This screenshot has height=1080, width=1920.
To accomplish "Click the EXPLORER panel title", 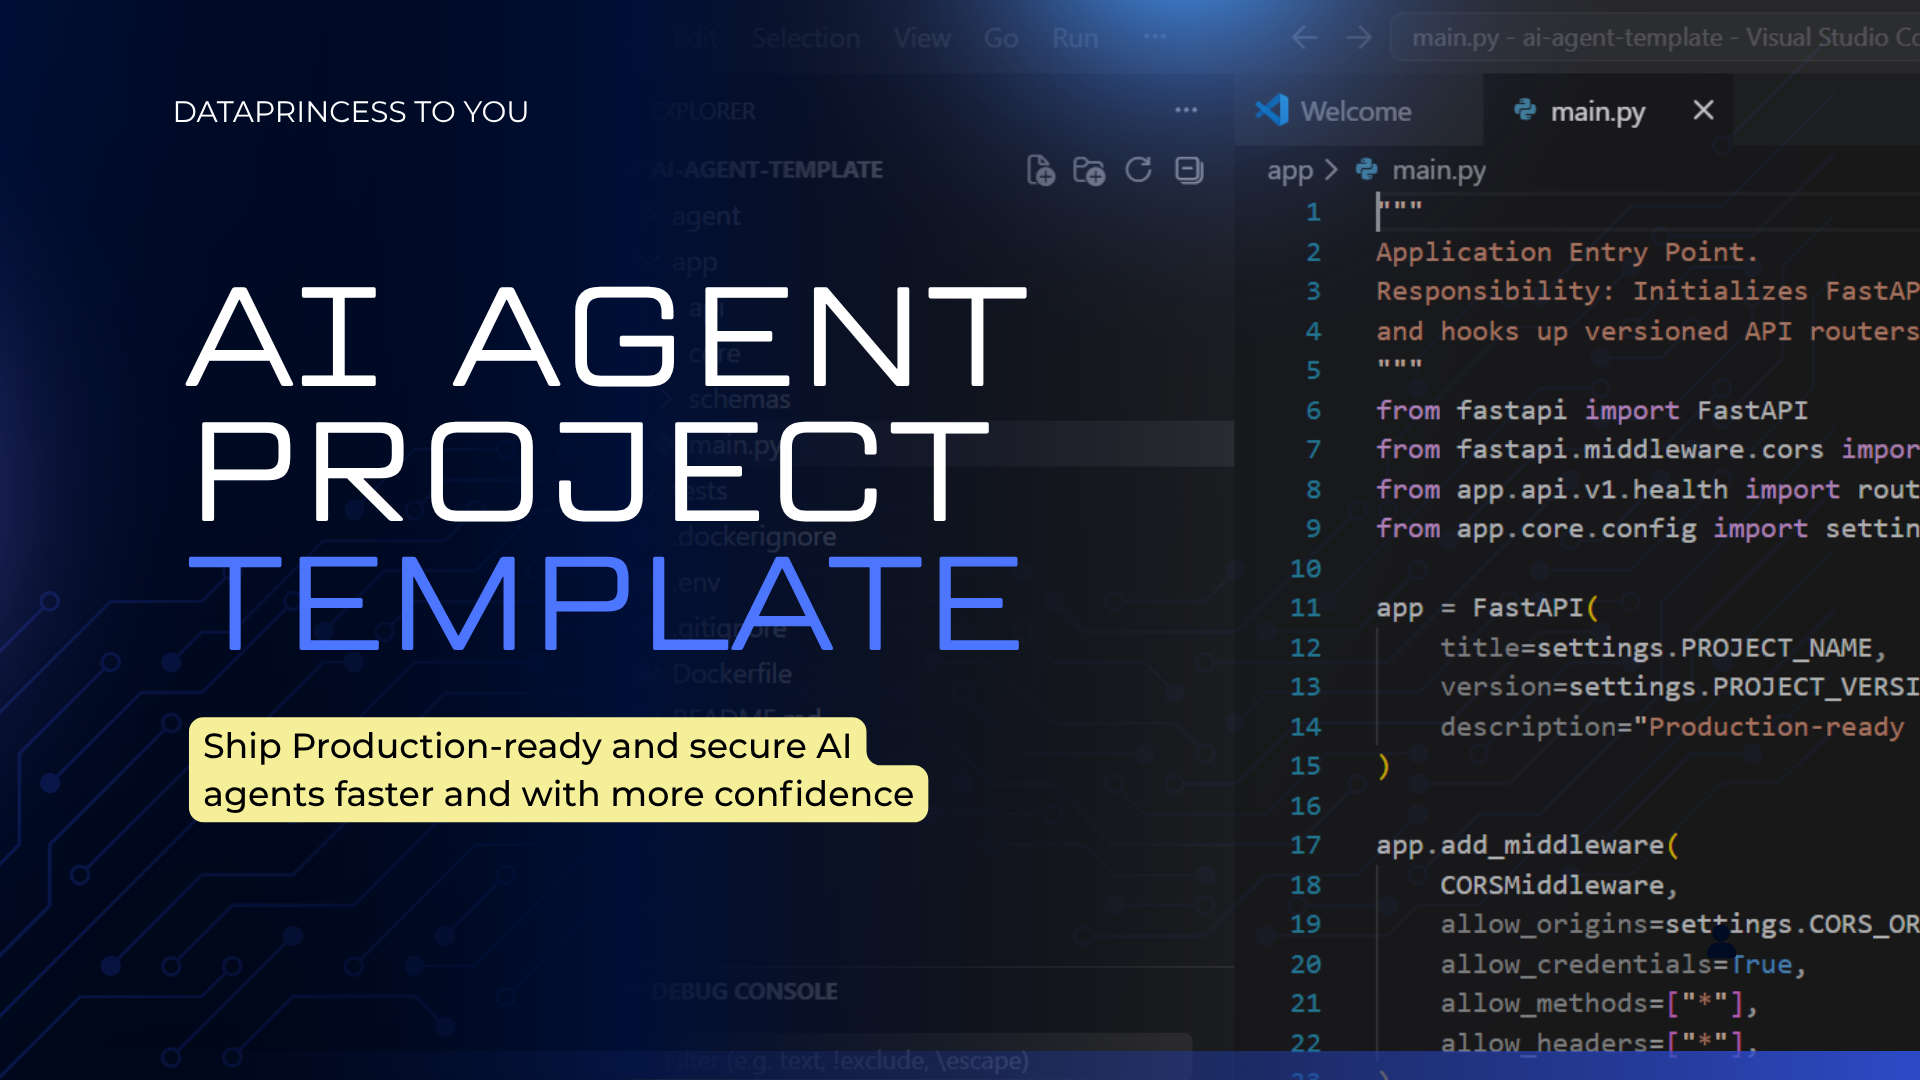I will (703, 111).
